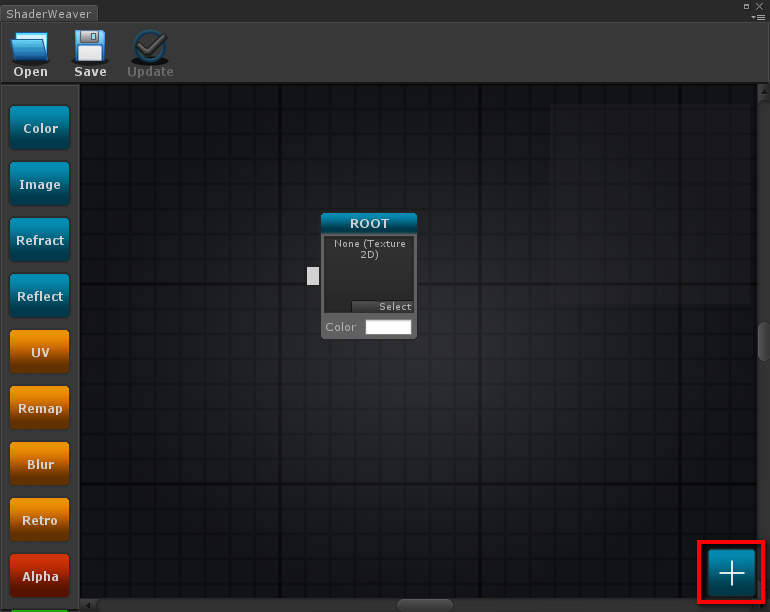Open a shader project with Open icon

tap(30, 53)
